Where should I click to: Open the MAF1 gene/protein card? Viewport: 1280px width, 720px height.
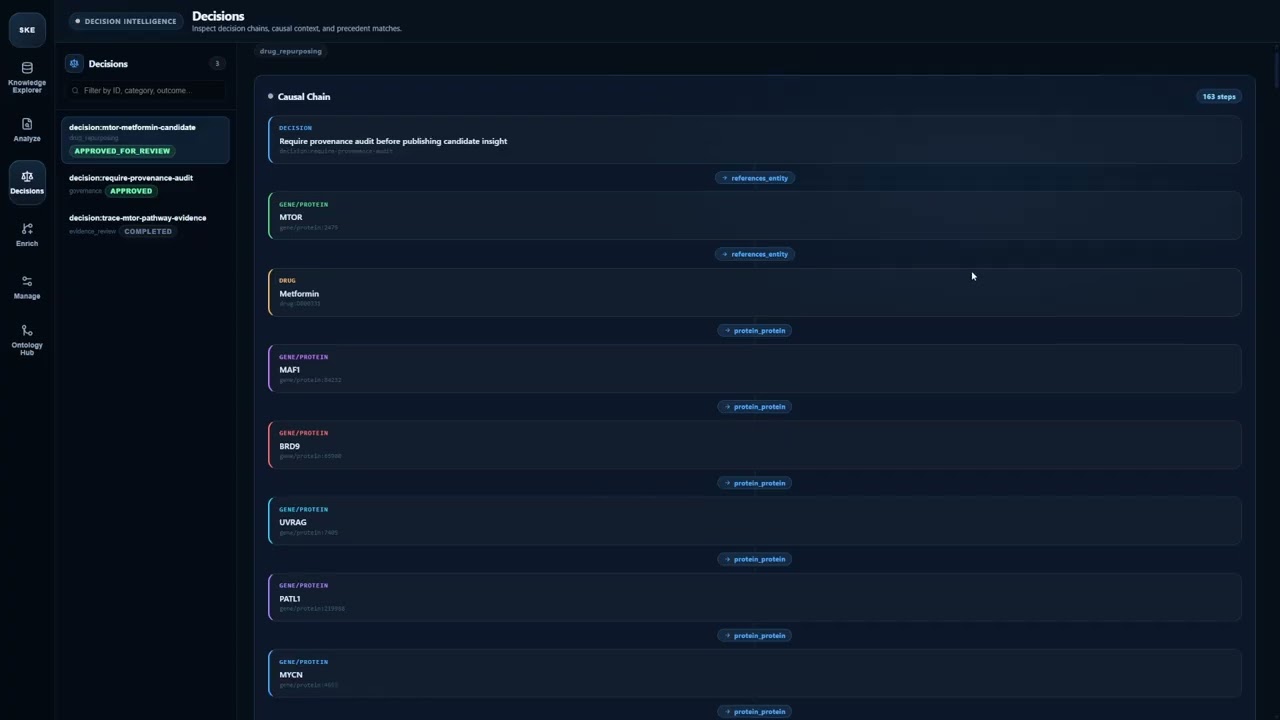pos(755,368)
